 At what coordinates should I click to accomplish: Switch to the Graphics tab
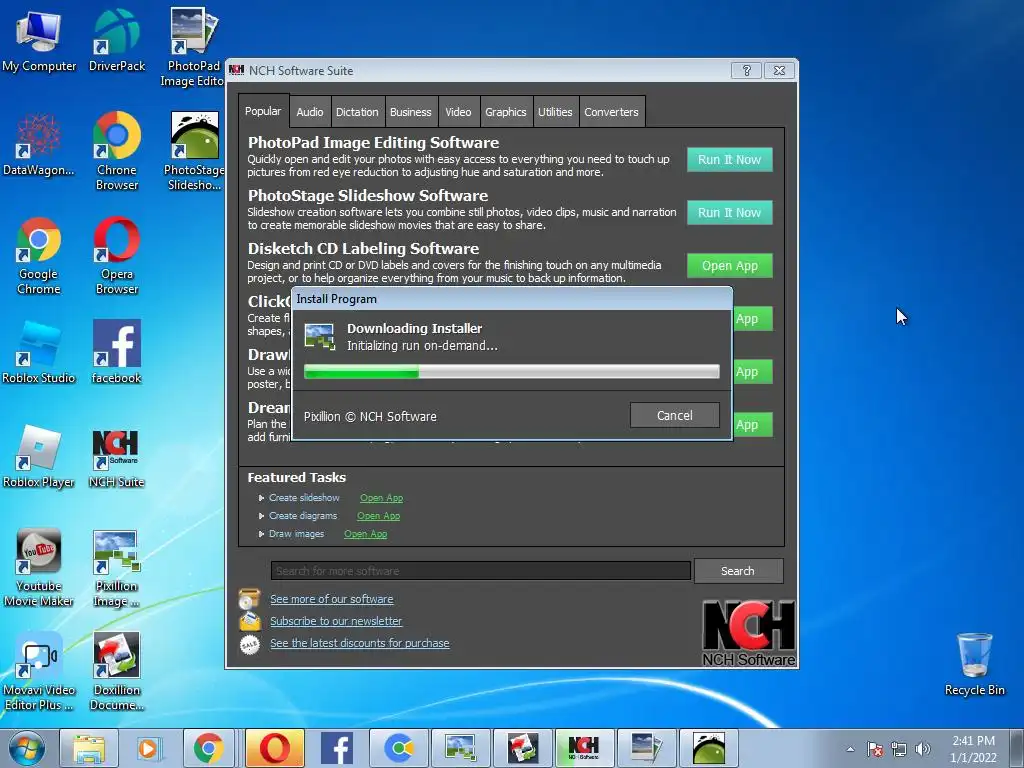(505, 112)
